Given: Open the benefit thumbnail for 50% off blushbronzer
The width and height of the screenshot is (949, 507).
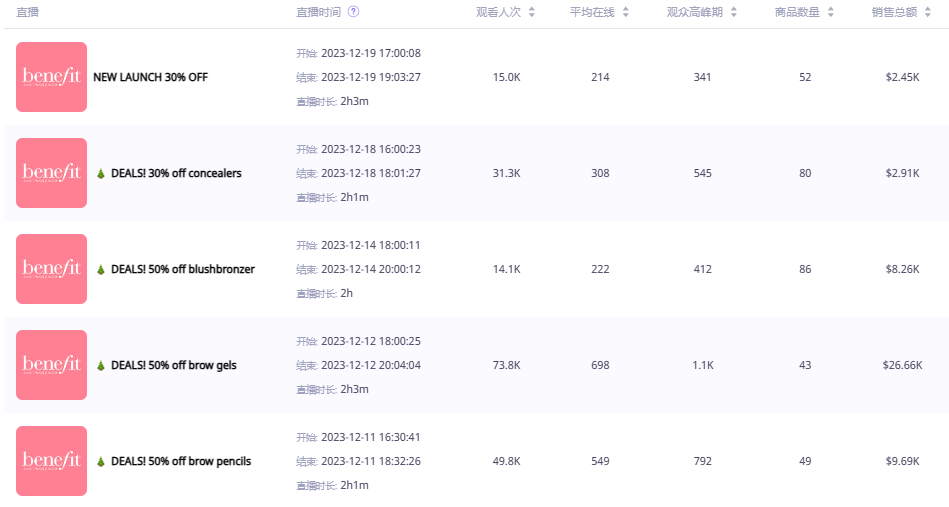Looking at the screenshot, I should pyautogui.click(x=51, y=269).
